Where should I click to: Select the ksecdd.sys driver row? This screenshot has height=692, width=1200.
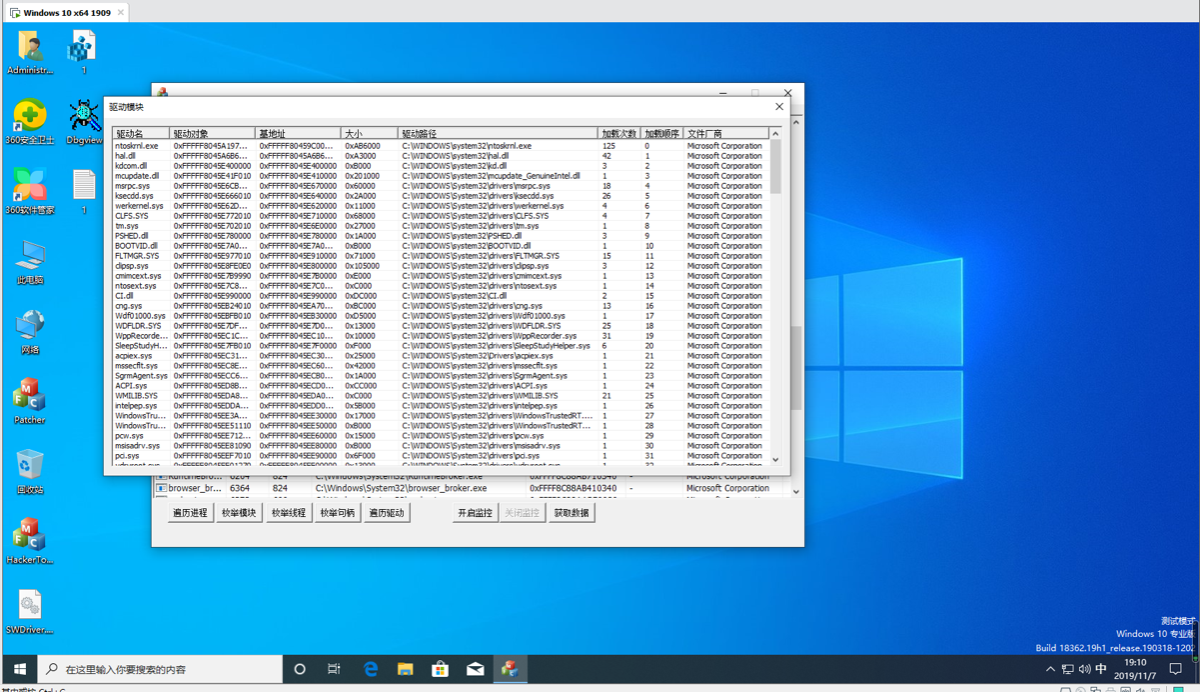coord(440,196)
